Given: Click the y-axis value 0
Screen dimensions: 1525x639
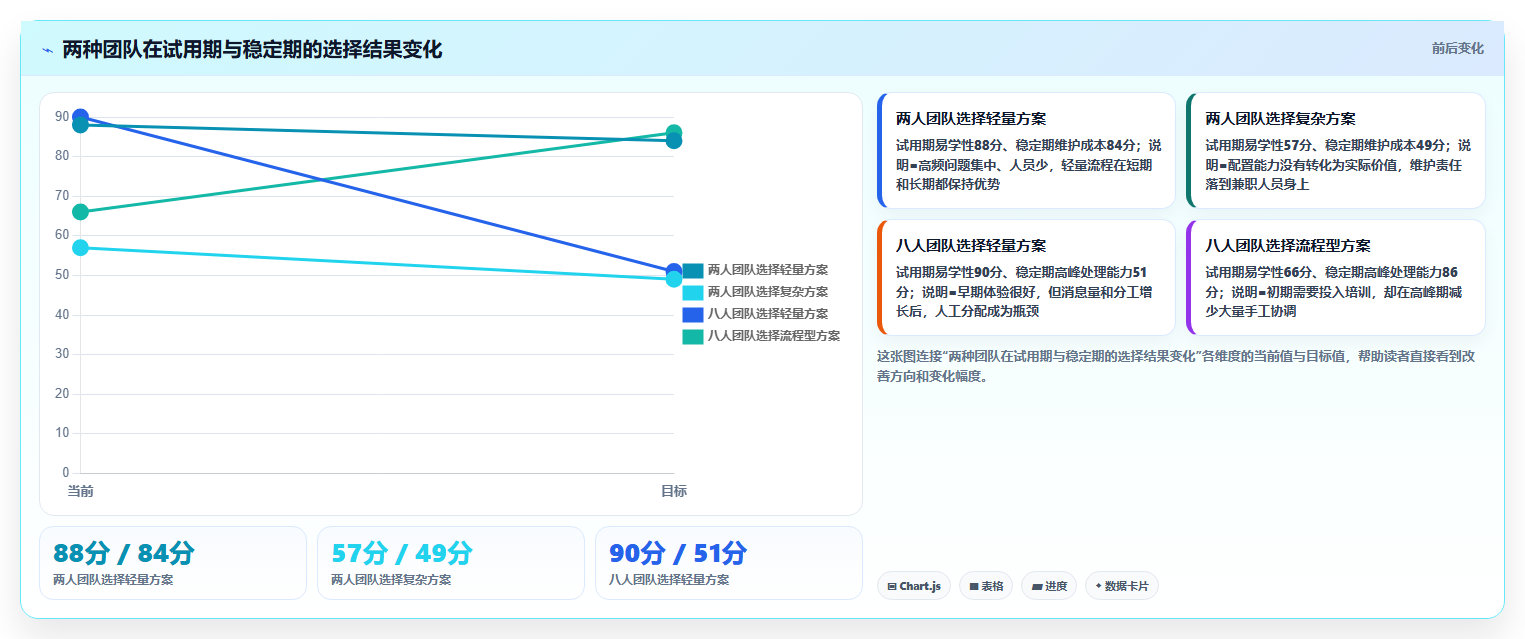Looking at the screenshot, I should (x=65, y=473).
